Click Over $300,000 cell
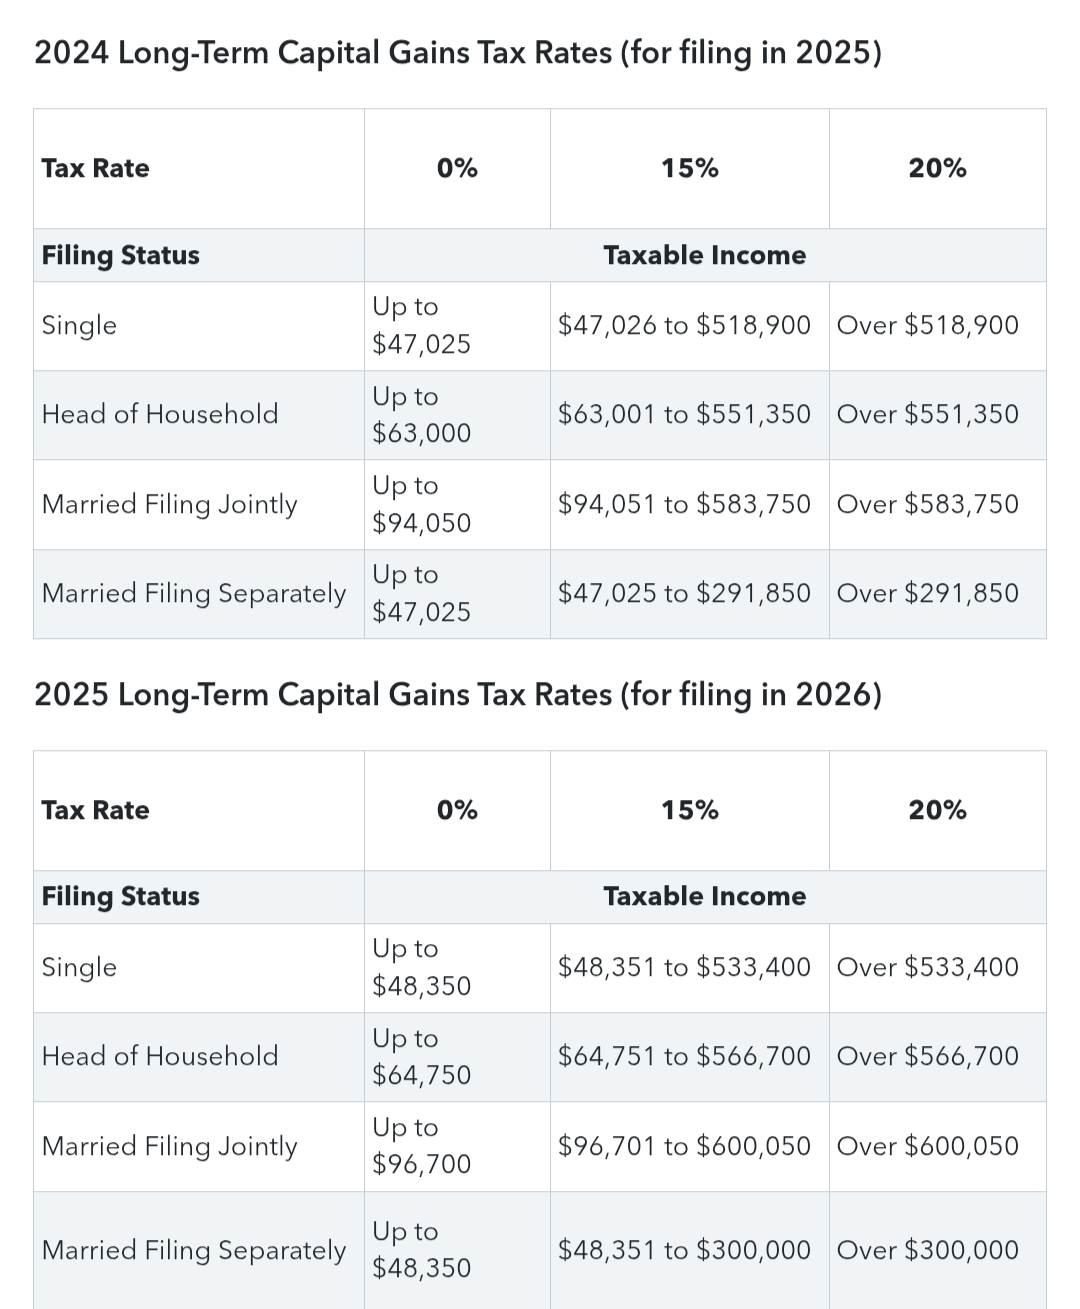Screen dimensions: 1080x1309 (937, 1250)
